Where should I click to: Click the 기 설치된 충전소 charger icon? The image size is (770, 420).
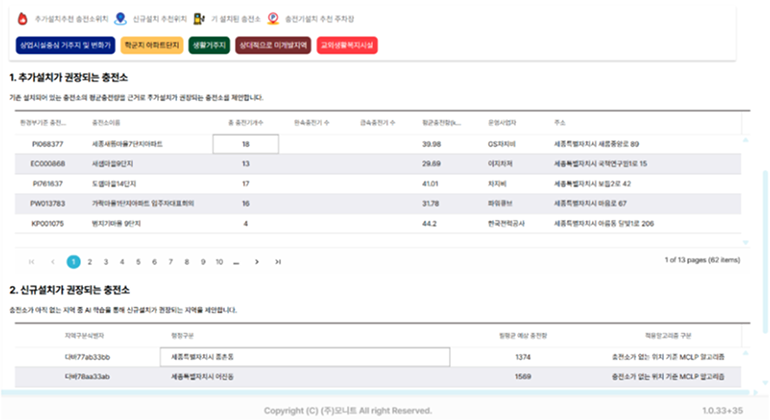pyautogui.click(x=199, y=19)
